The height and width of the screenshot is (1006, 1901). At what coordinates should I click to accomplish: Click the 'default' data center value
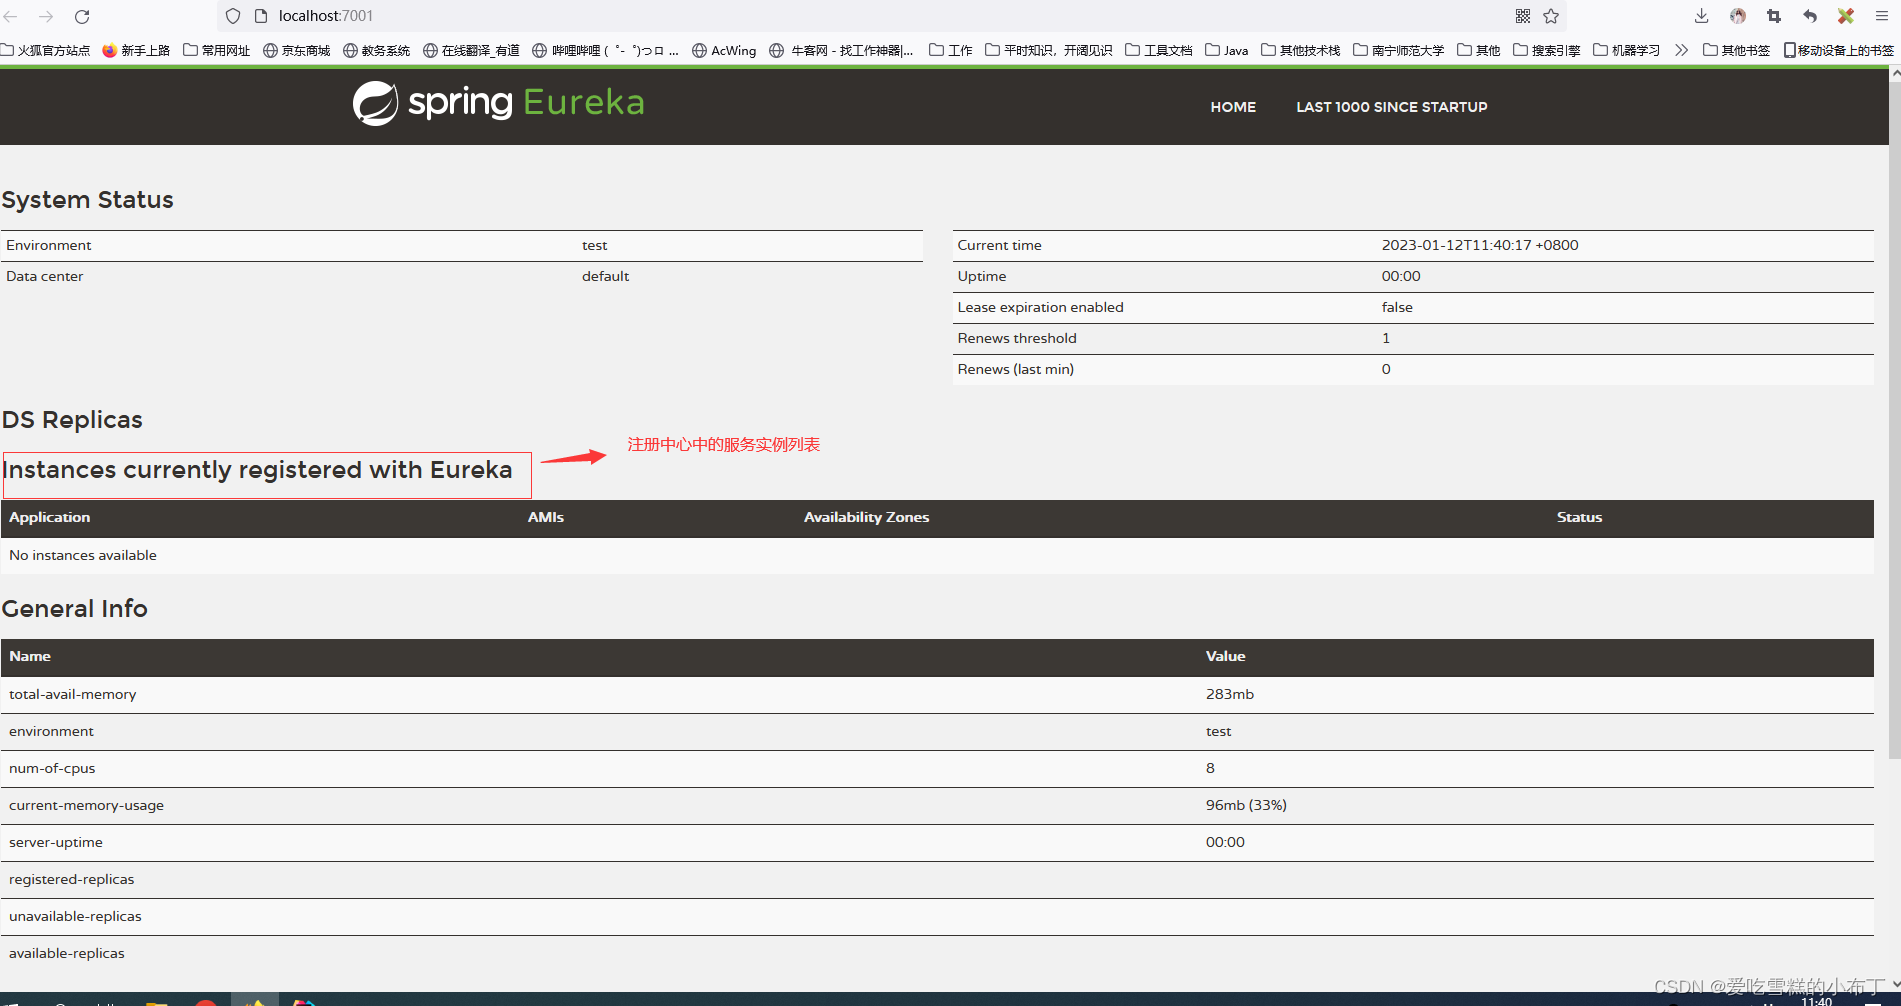606,276
